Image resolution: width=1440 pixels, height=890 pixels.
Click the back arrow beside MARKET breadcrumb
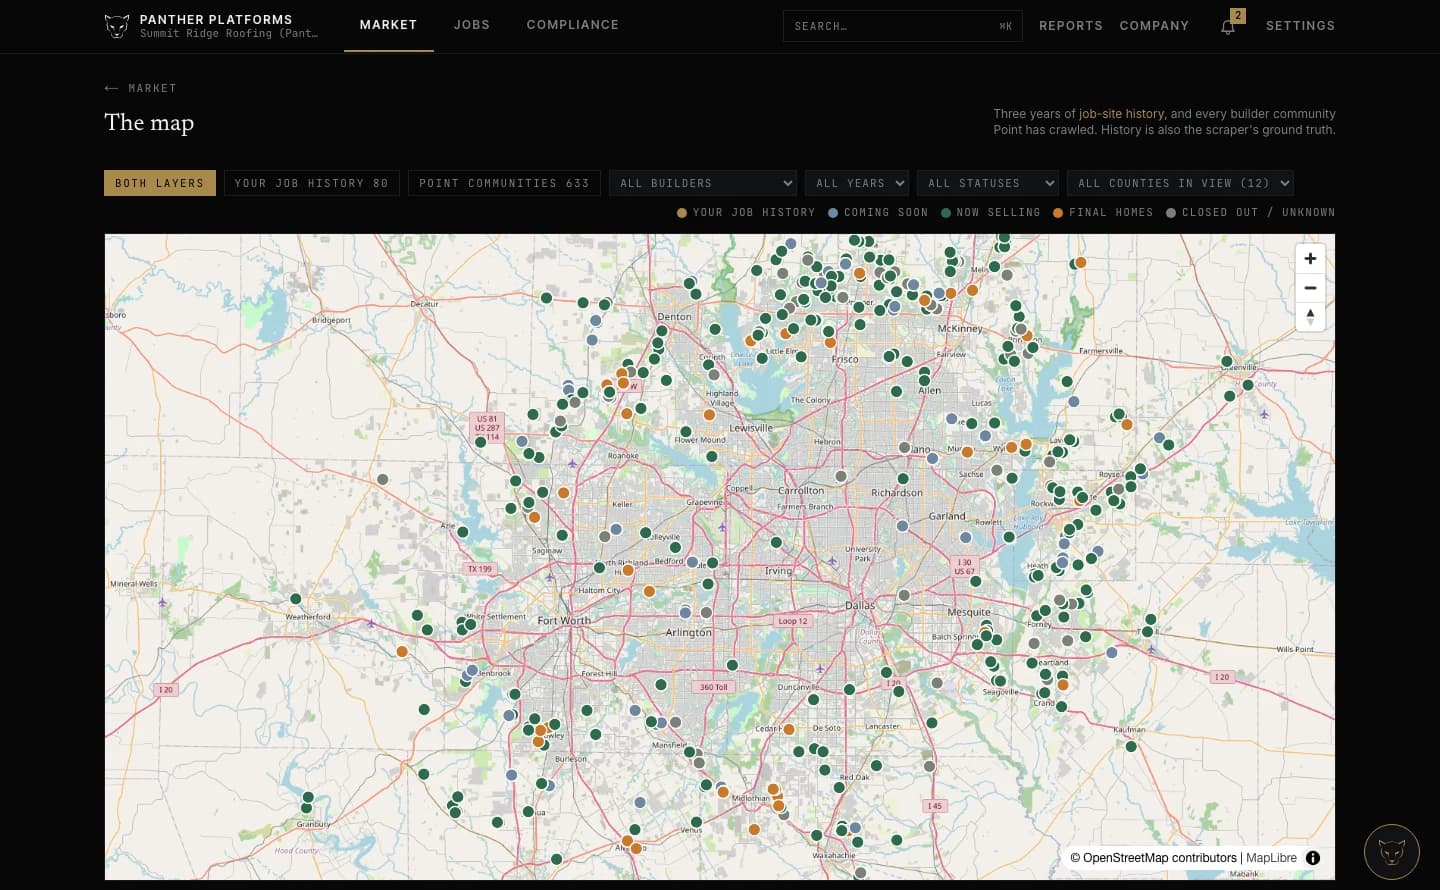click(111, 88)
